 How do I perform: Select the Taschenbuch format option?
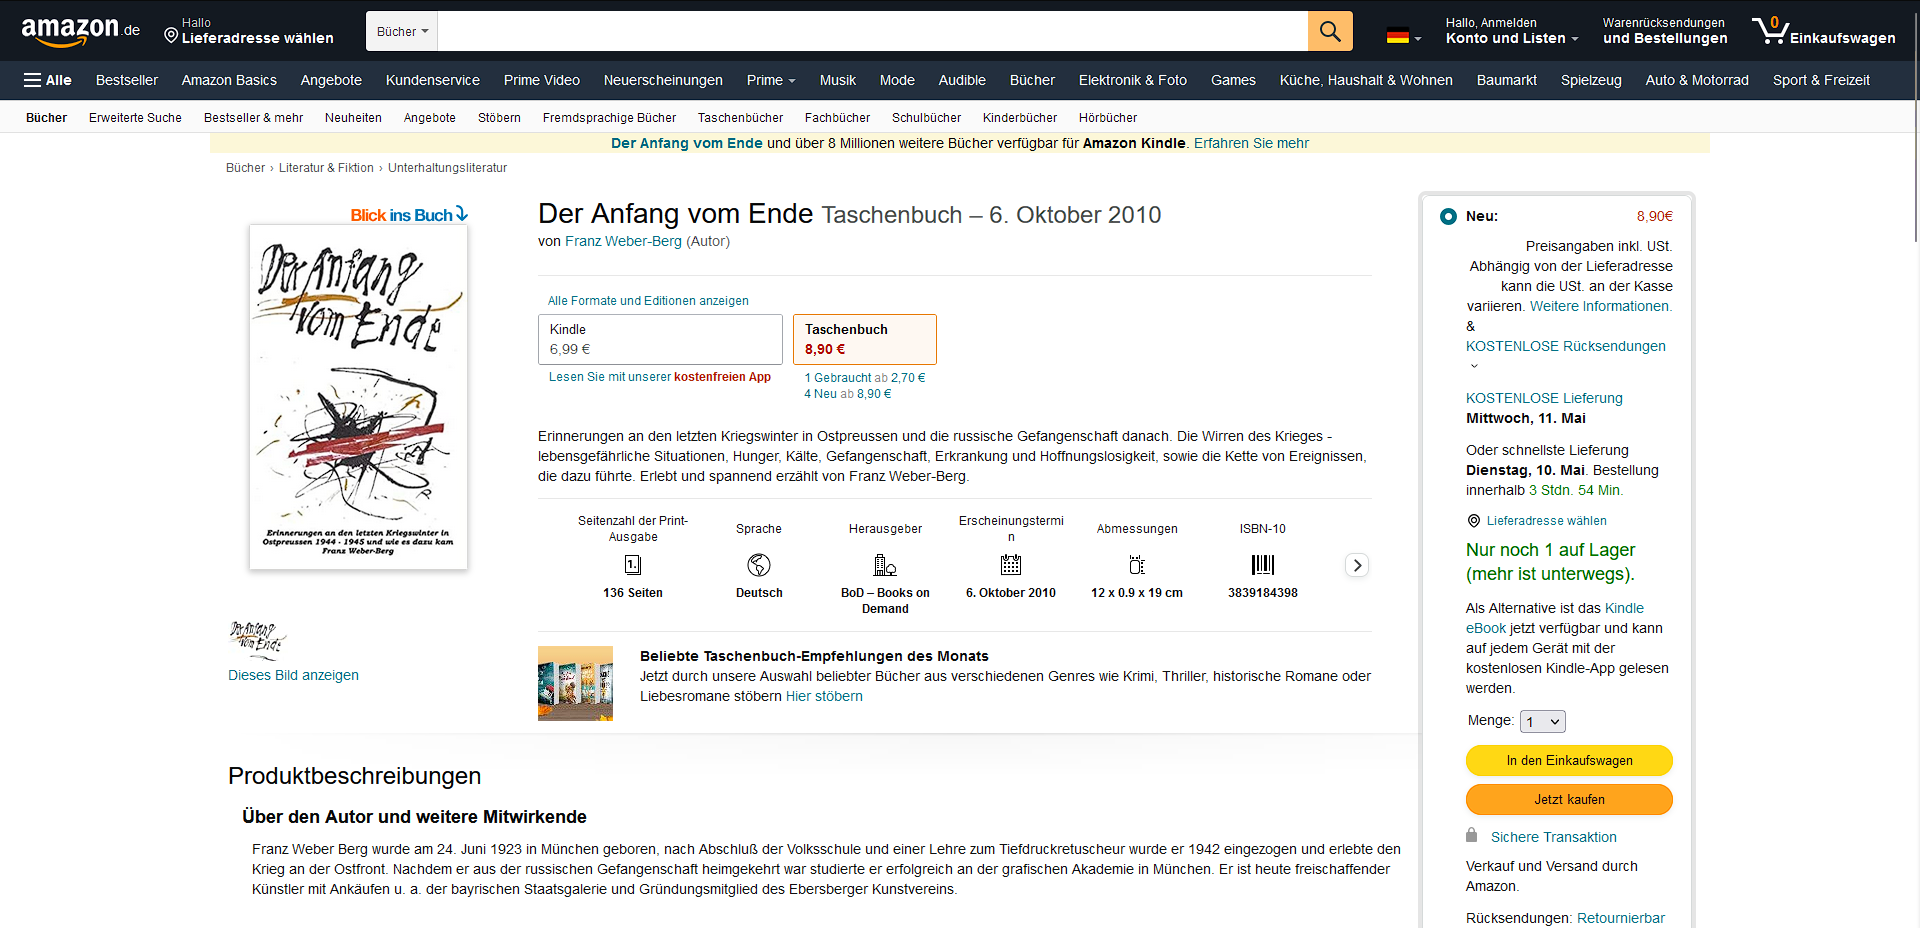864,339
